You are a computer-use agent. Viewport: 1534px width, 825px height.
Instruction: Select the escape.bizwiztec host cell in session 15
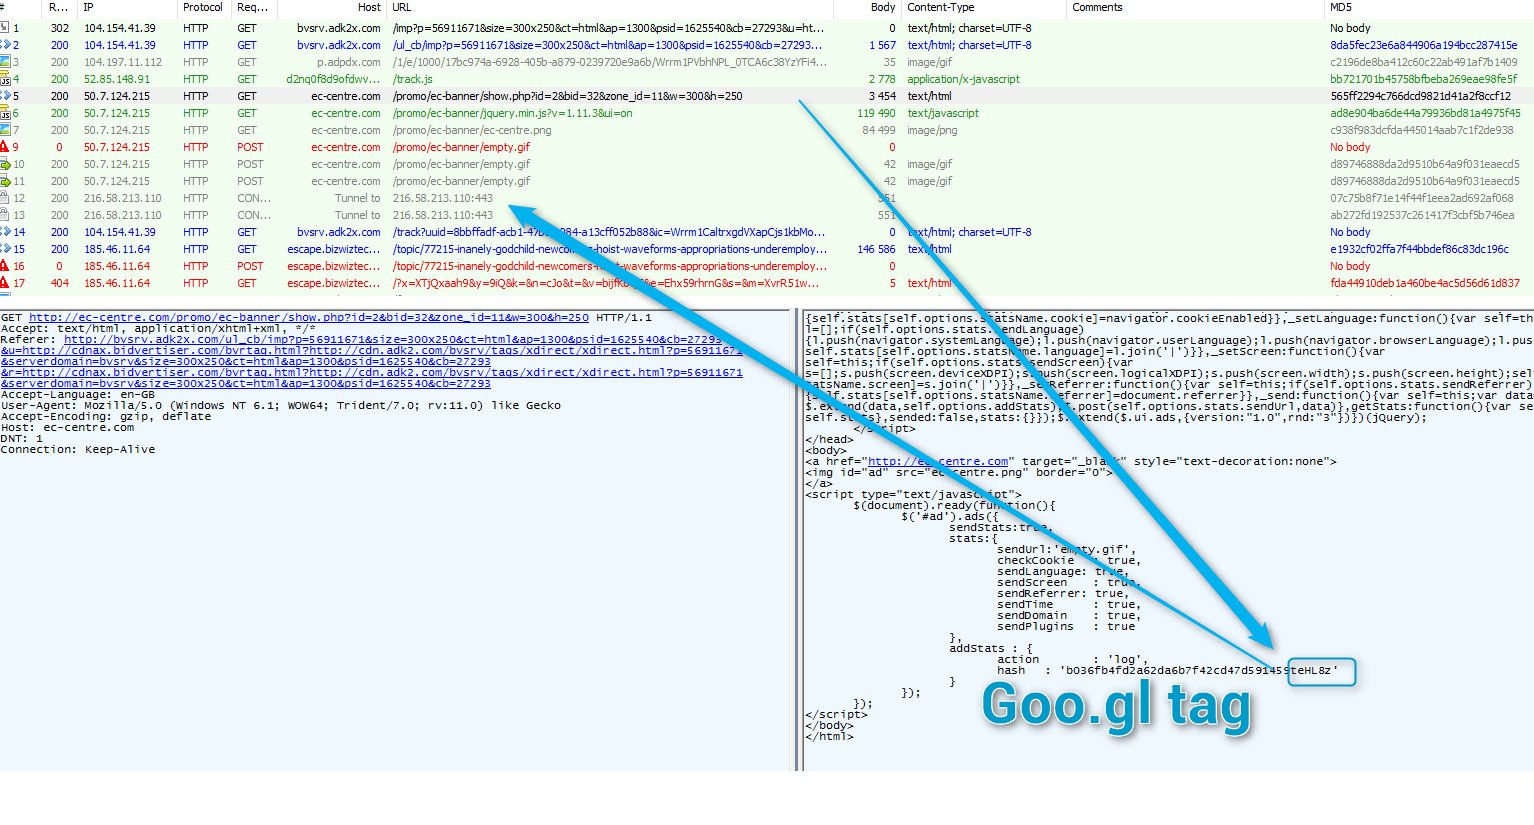334,249
